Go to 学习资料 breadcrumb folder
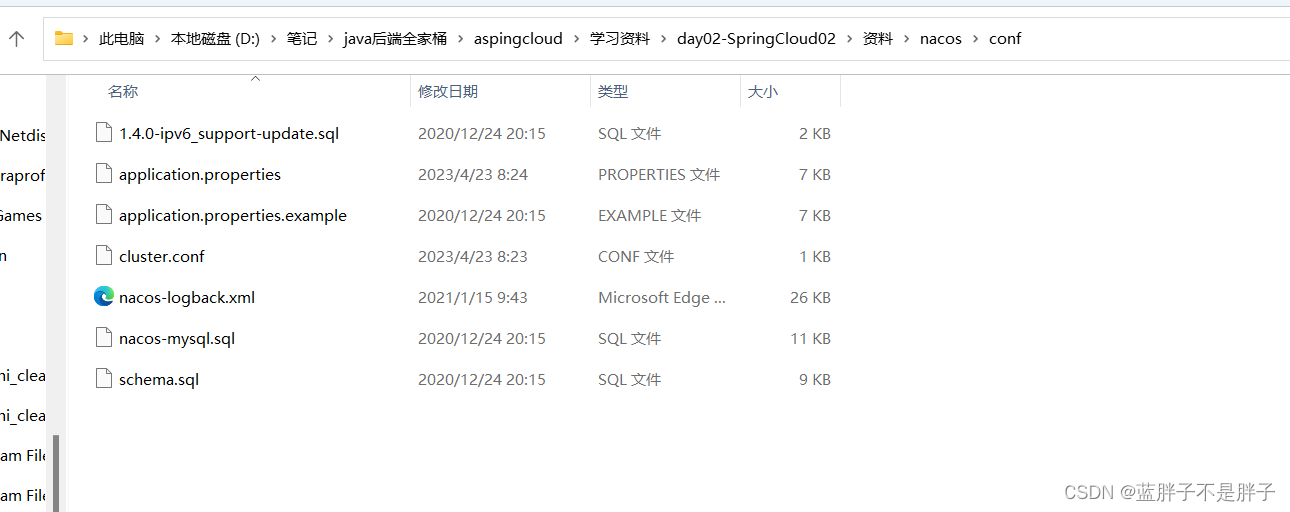The height and width of the screenshot is (512, 1290). pyautogui.click(x=620, y=39)
